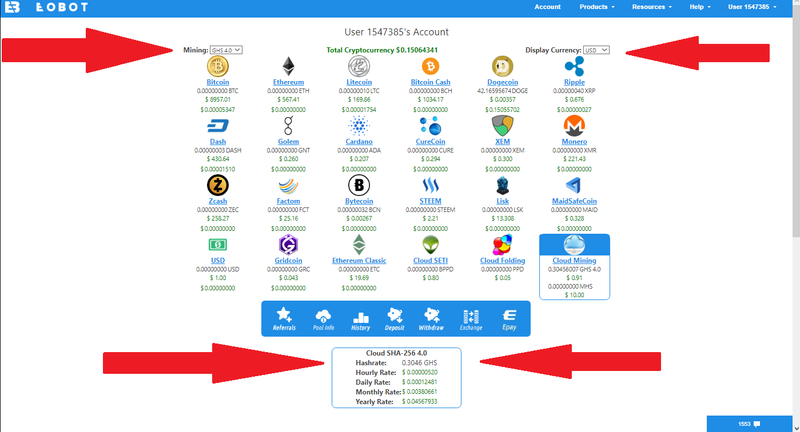Click the Cloud SHA-256 4.0 heading
The image size is (800, 432).
click(396, 353)
